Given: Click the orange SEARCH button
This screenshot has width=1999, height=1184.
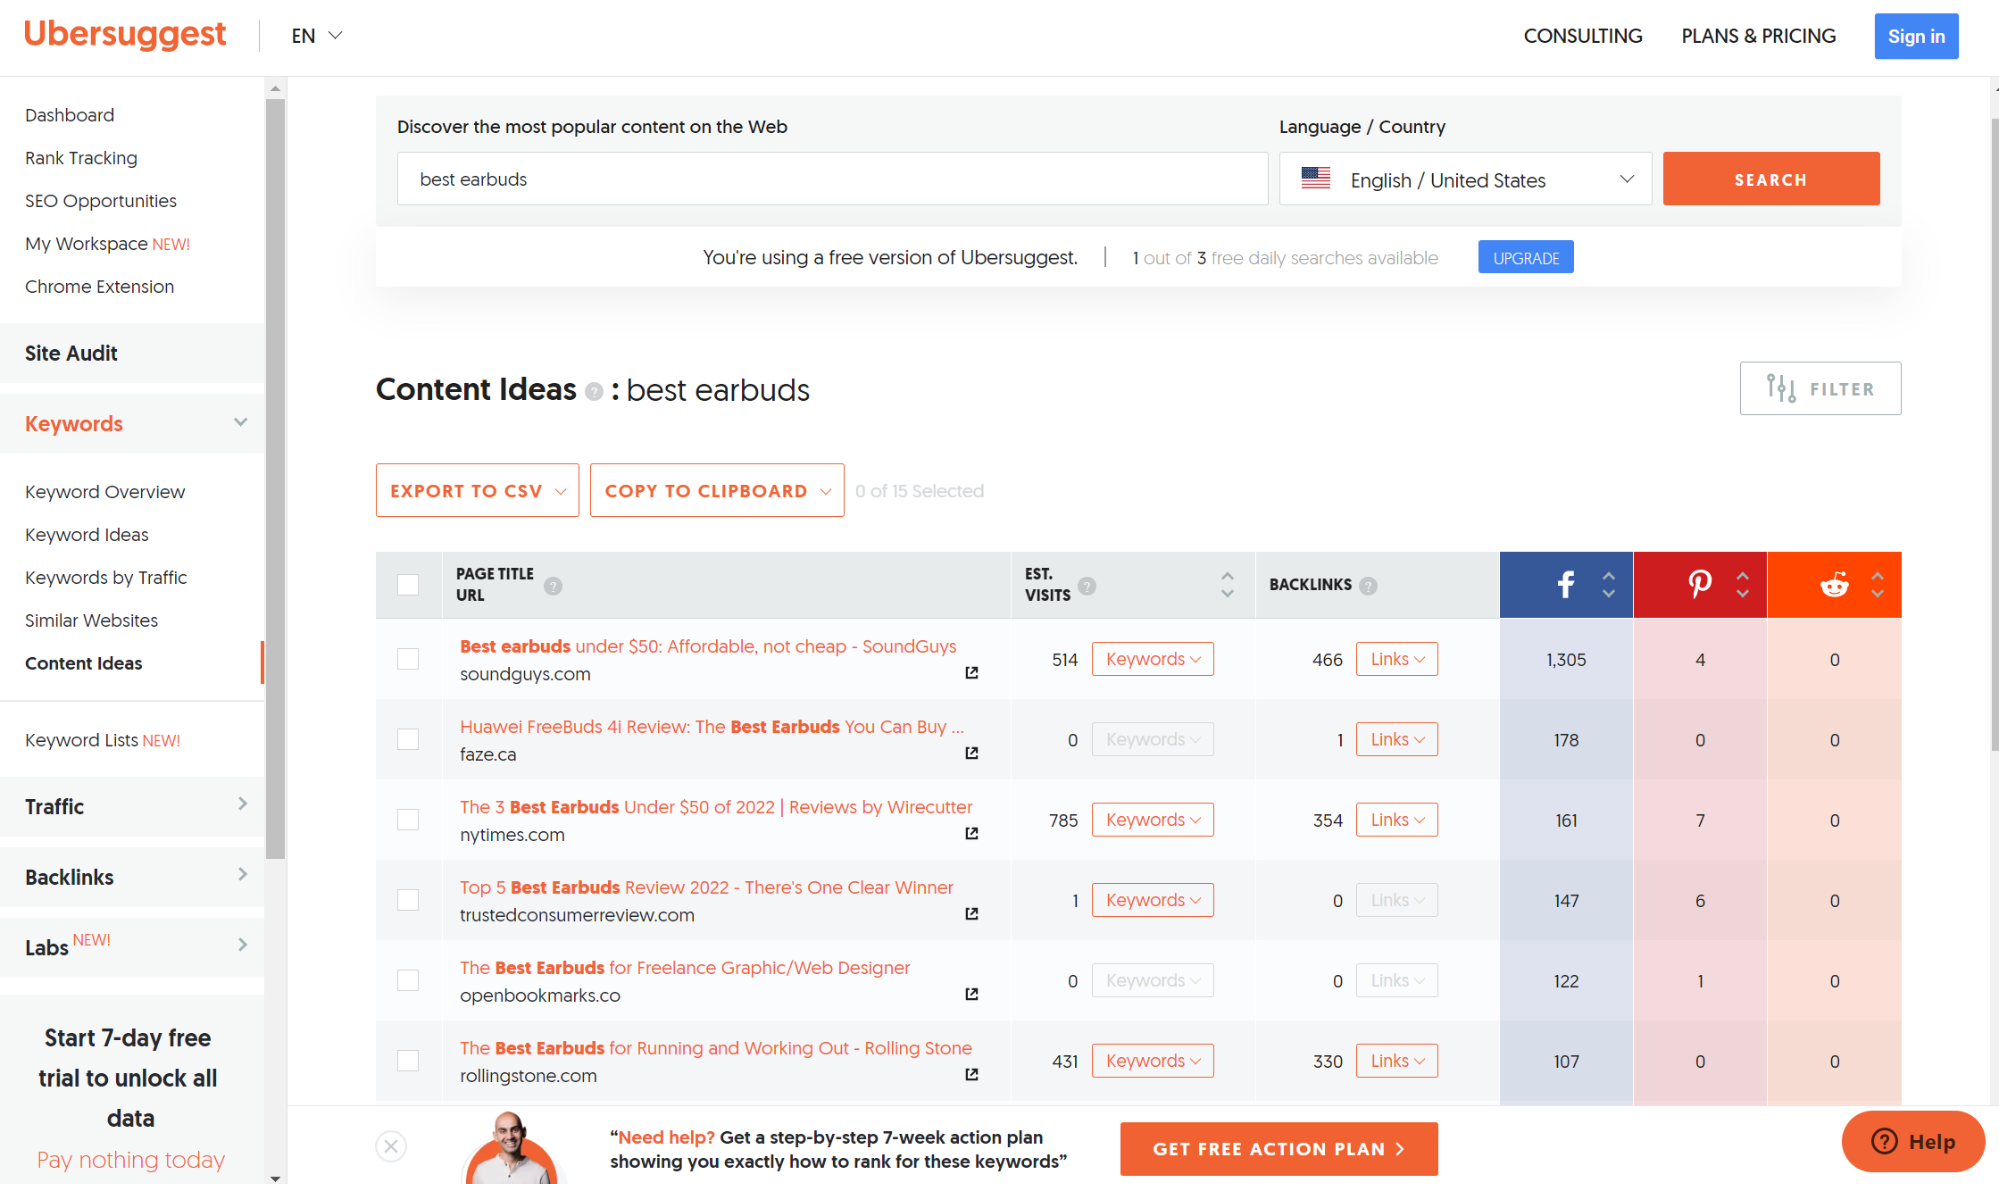Looking at the screenshot, I should point(1770,179).
